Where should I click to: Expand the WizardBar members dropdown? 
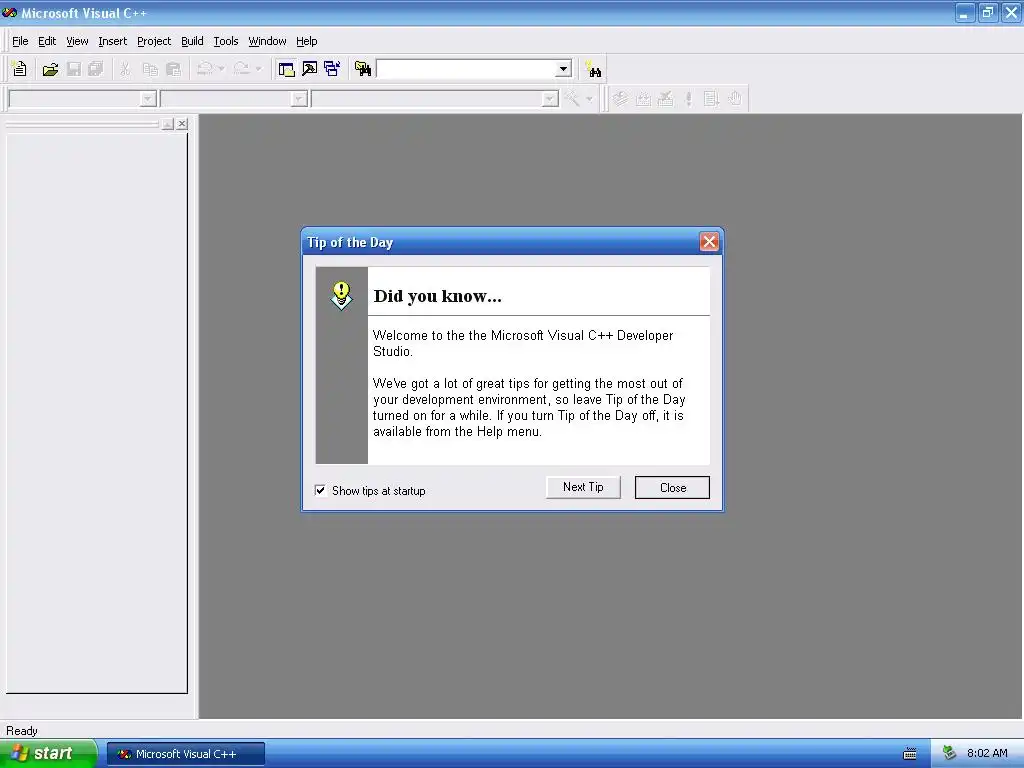550,99
